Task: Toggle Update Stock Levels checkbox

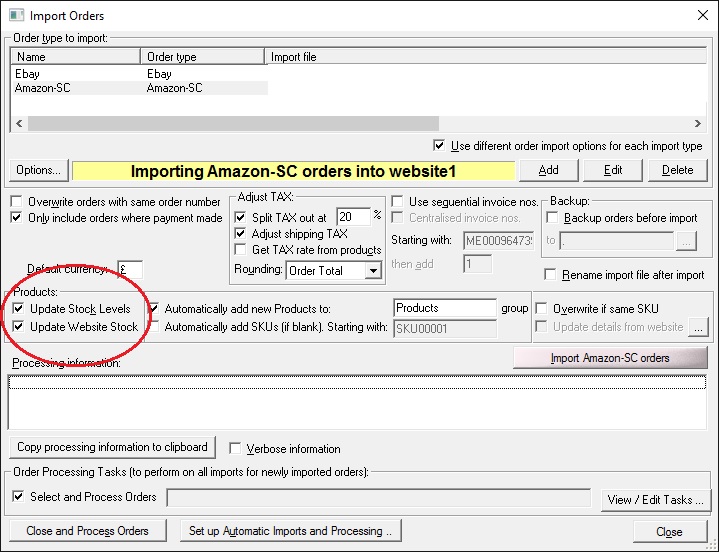Action: click(x=18, y=308)
